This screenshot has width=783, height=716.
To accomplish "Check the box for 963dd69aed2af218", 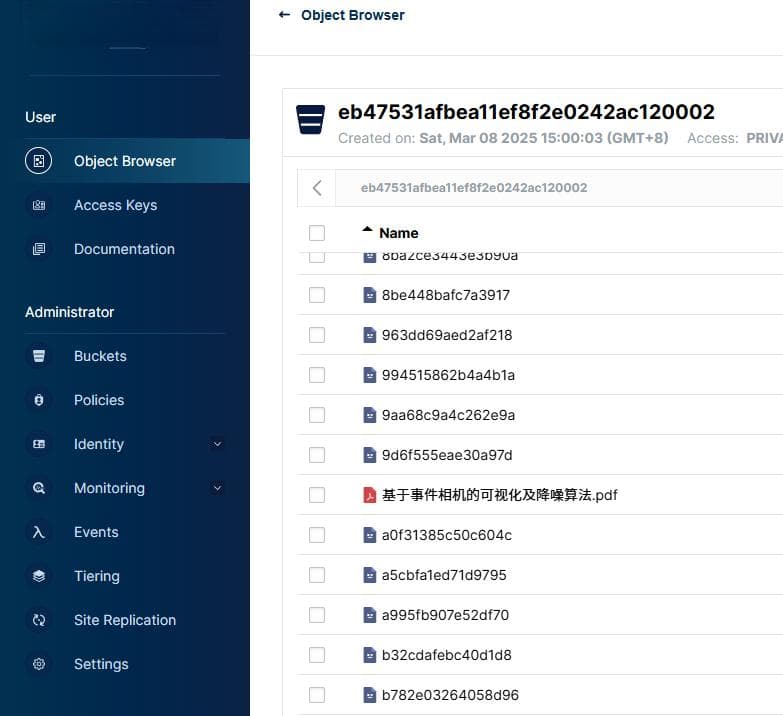I will point(317,335).
